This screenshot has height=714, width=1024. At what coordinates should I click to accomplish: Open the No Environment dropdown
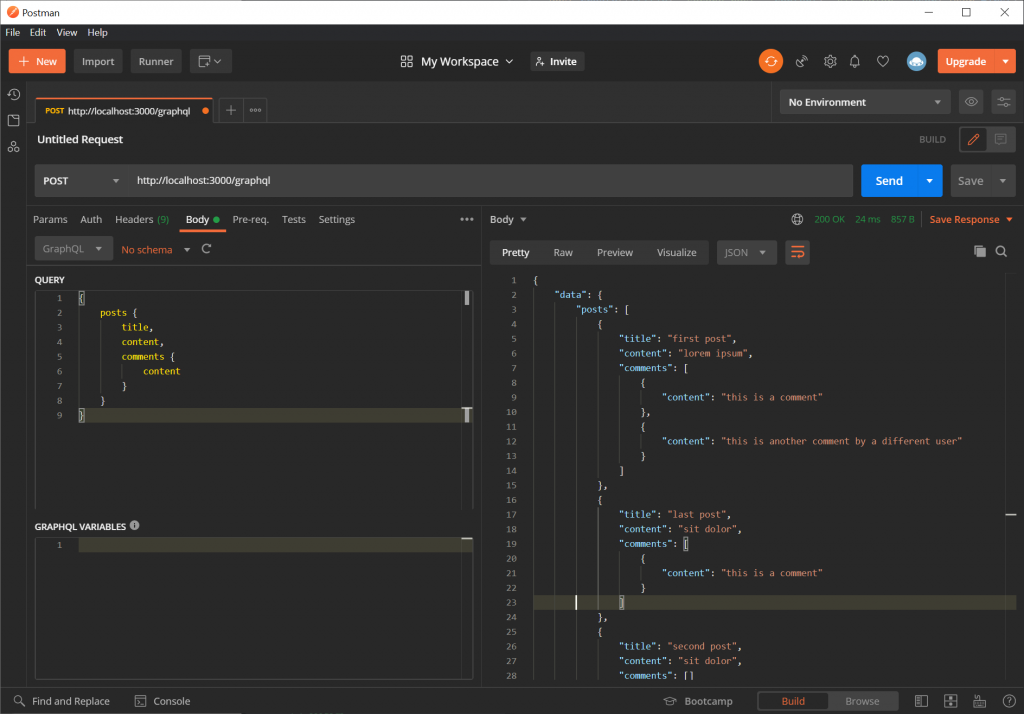click(862, 101)
